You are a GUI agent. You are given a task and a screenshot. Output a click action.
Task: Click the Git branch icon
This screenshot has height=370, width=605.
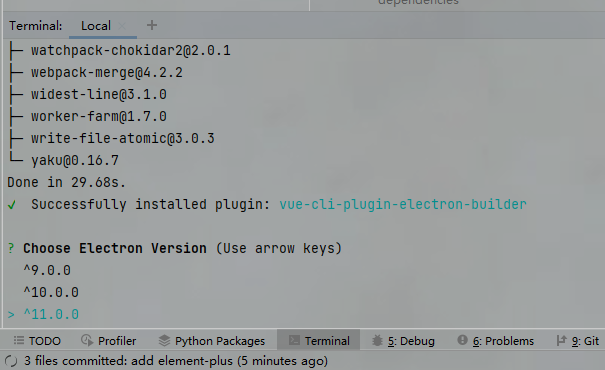coord(561,340)
